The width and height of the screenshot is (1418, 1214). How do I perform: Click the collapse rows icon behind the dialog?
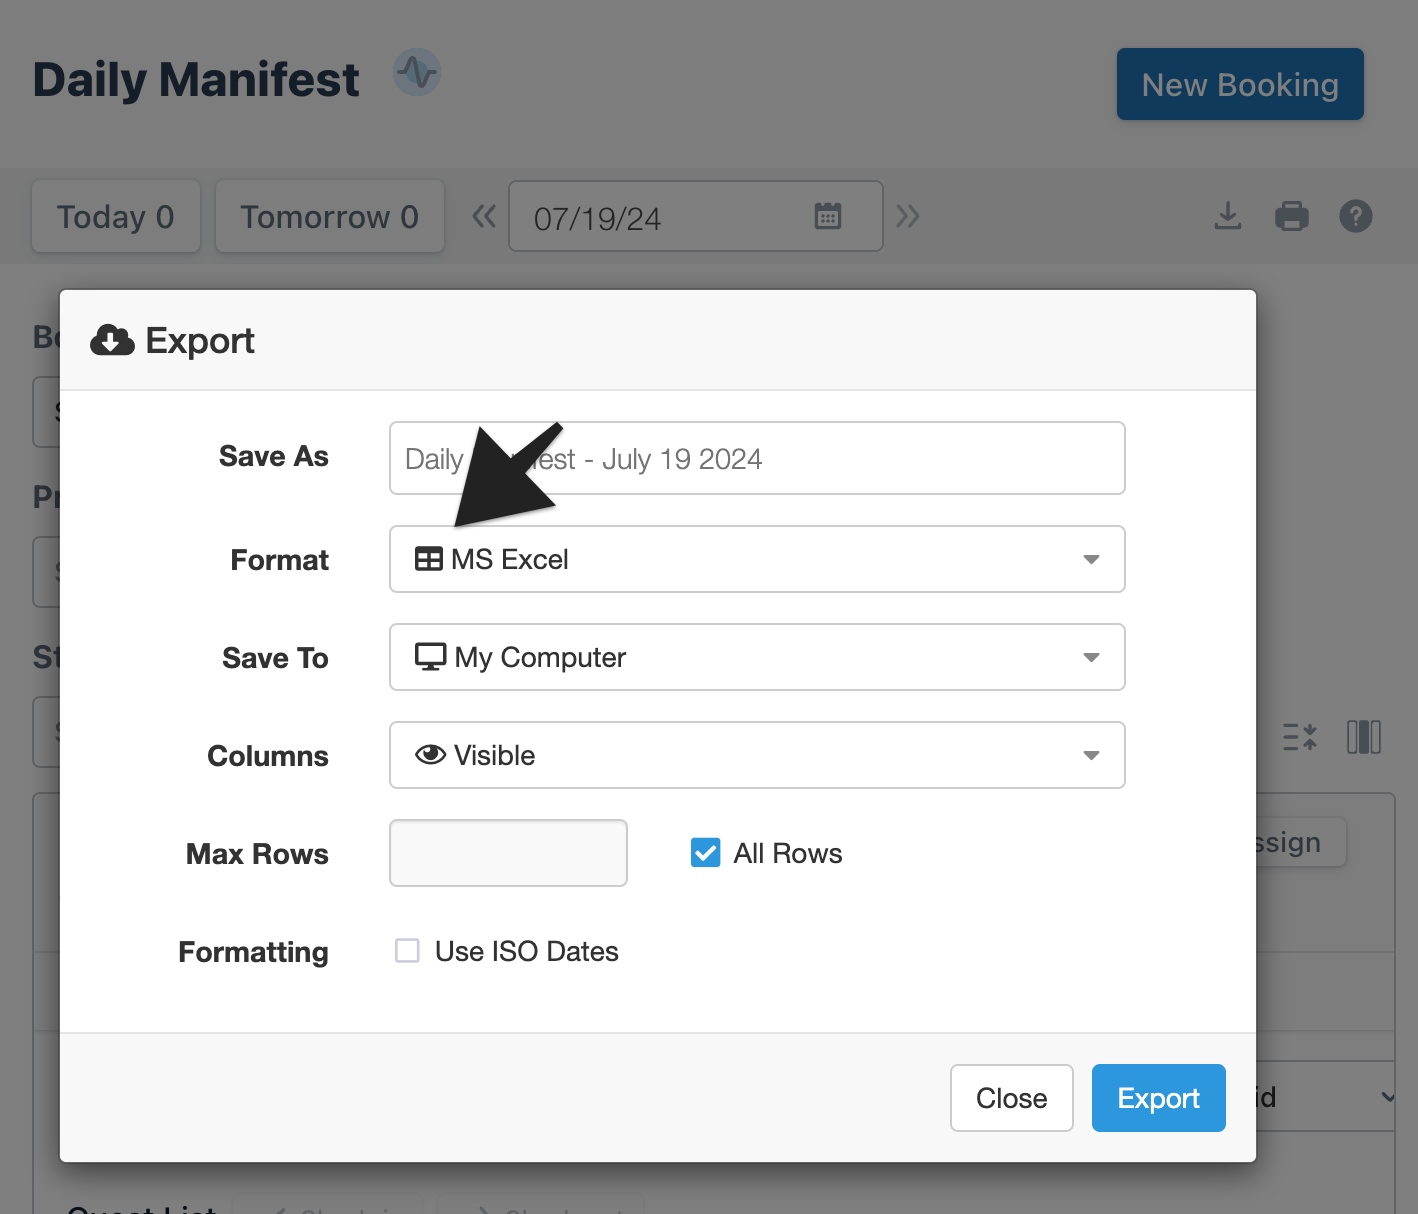coord(1300,738)
